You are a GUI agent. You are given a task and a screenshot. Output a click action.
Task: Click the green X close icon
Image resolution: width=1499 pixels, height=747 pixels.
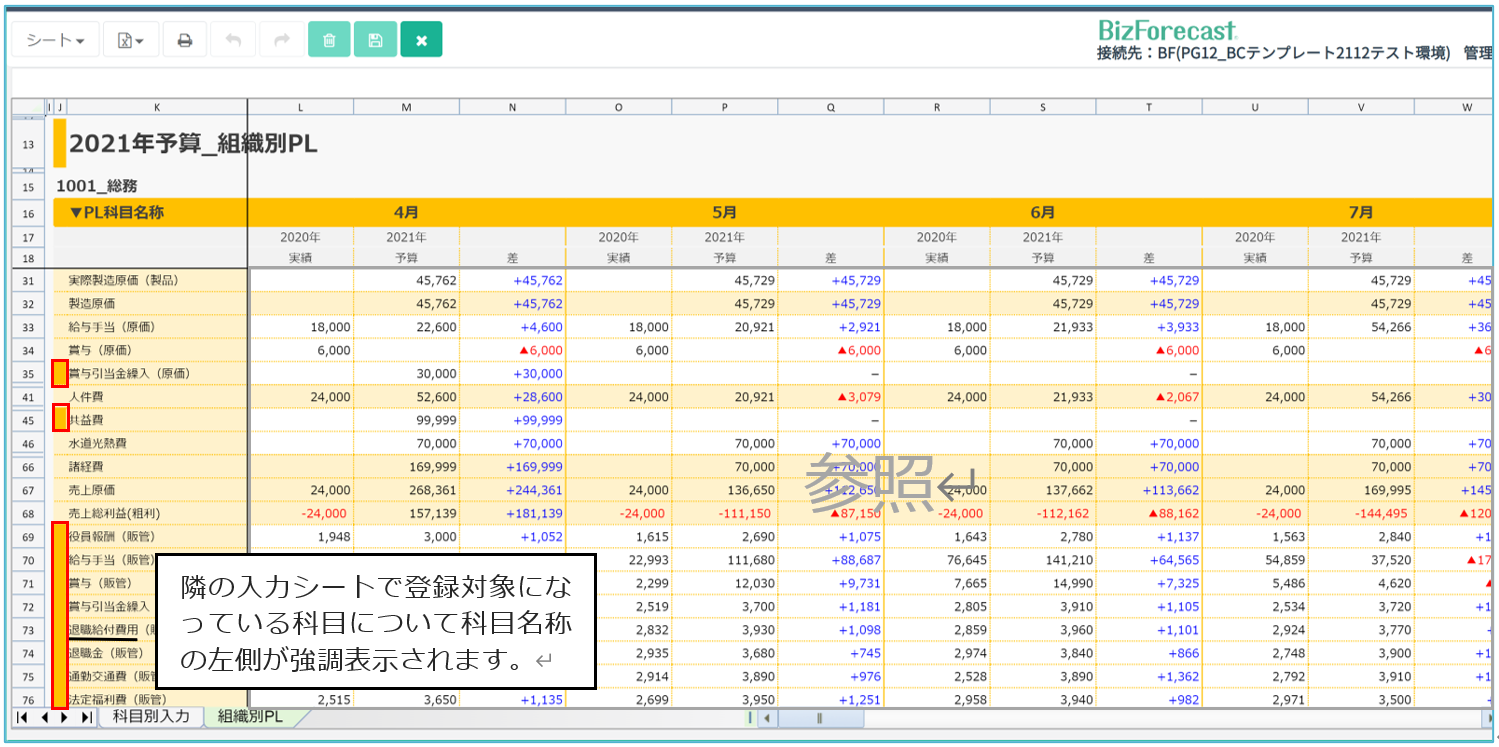point(421,40)
